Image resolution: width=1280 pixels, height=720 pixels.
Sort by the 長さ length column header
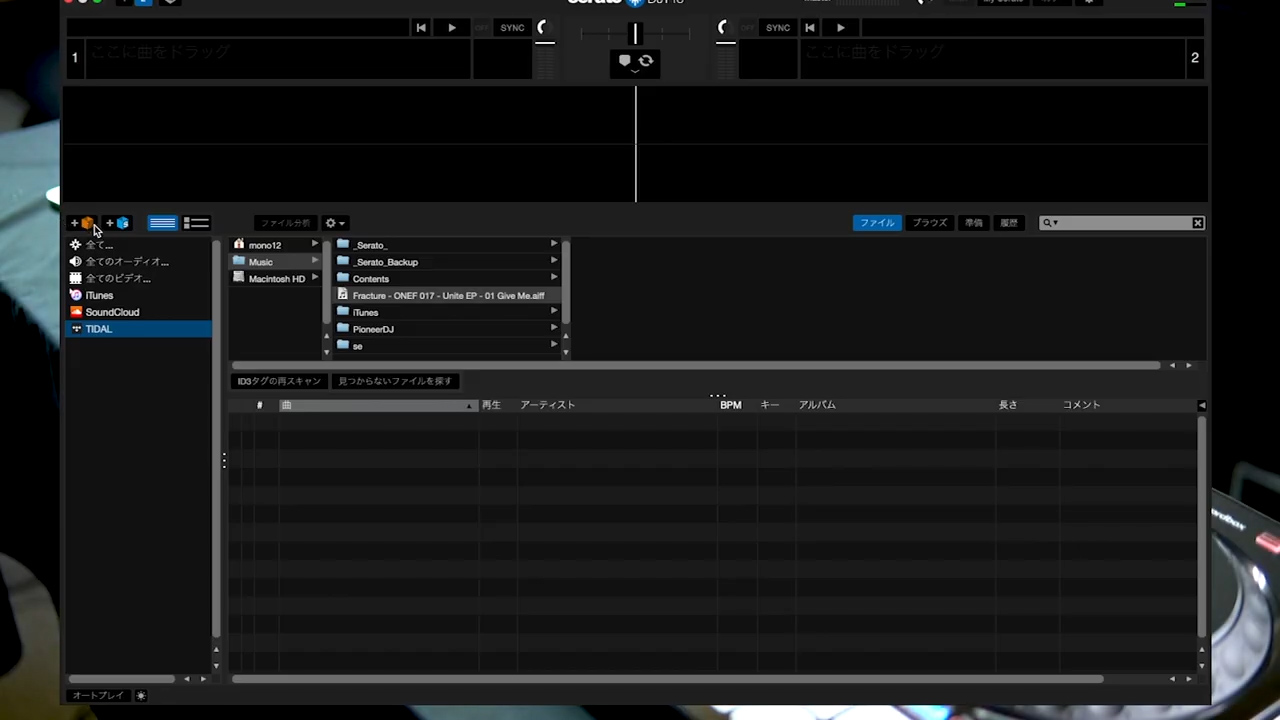tap(1027, 405)
